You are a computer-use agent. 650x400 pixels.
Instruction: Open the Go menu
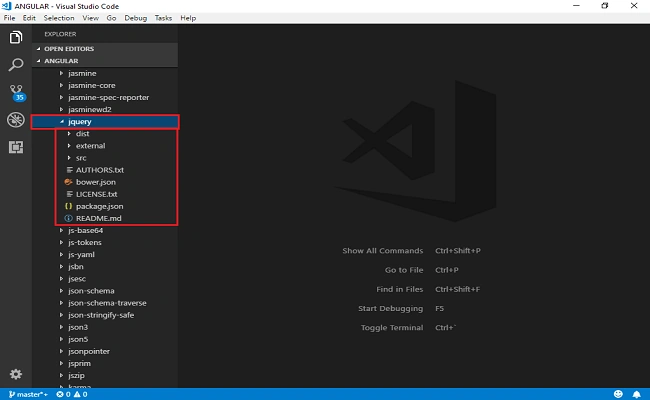click(x=111, y=18)
